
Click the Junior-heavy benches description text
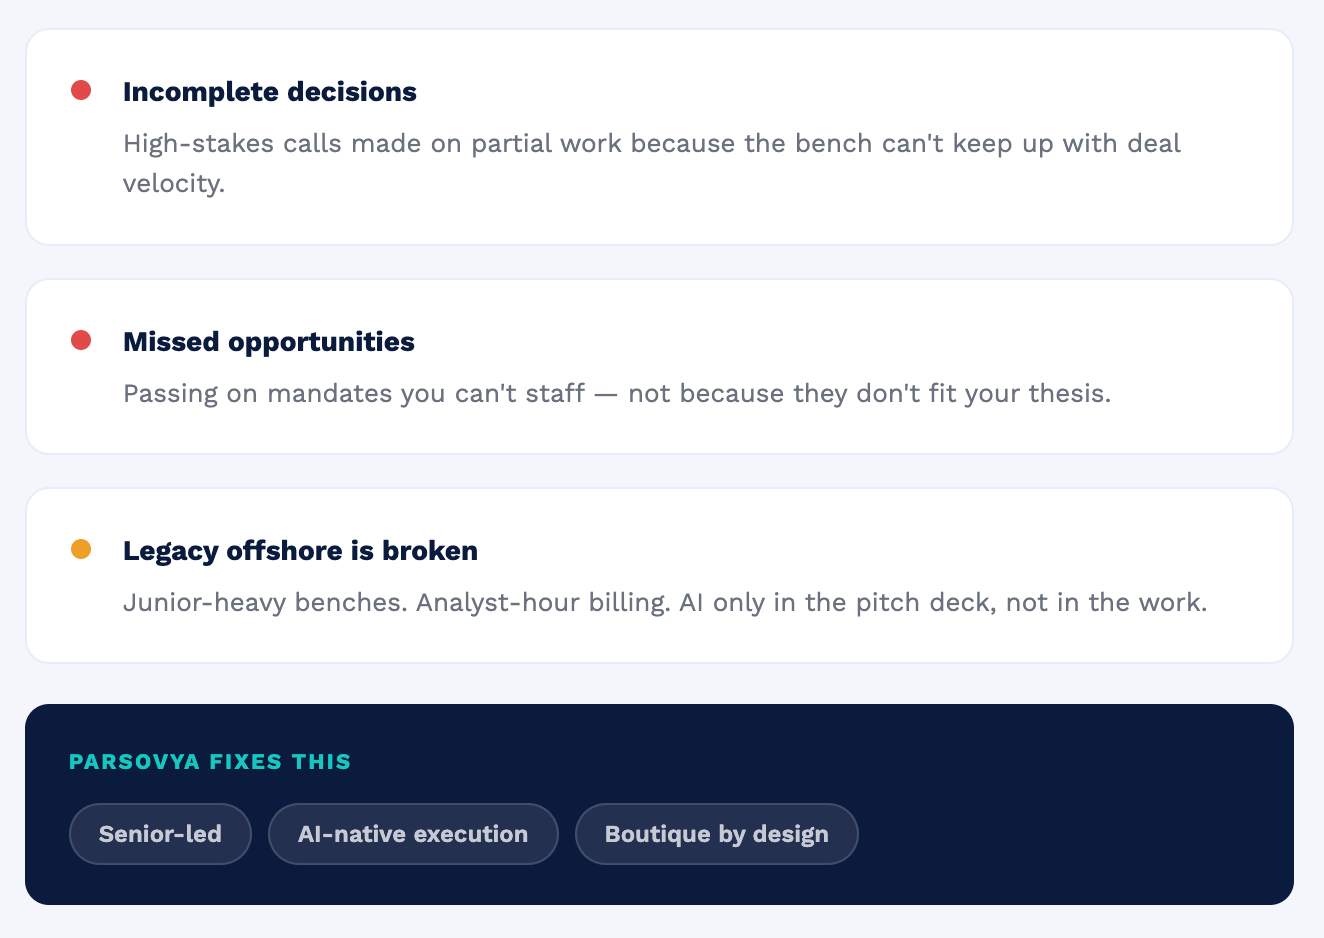(x=665, y=603)
